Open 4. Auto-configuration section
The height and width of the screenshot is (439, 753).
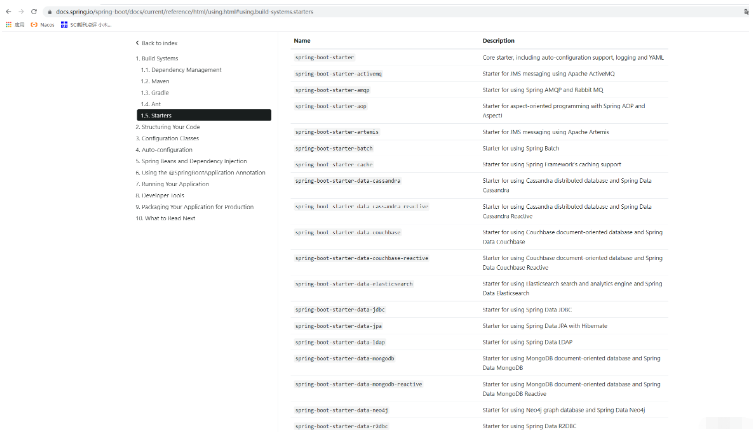164,150
